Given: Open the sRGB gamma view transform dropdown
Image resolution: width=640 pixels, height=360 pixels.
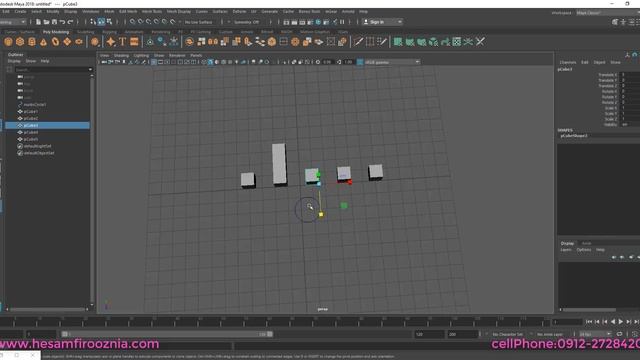Looking at the screenshot, I should click(392, 62).
